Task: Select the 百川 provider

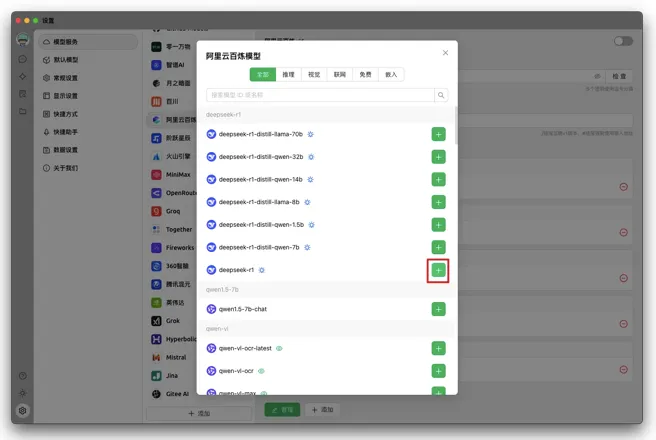Action: [172, 101]
